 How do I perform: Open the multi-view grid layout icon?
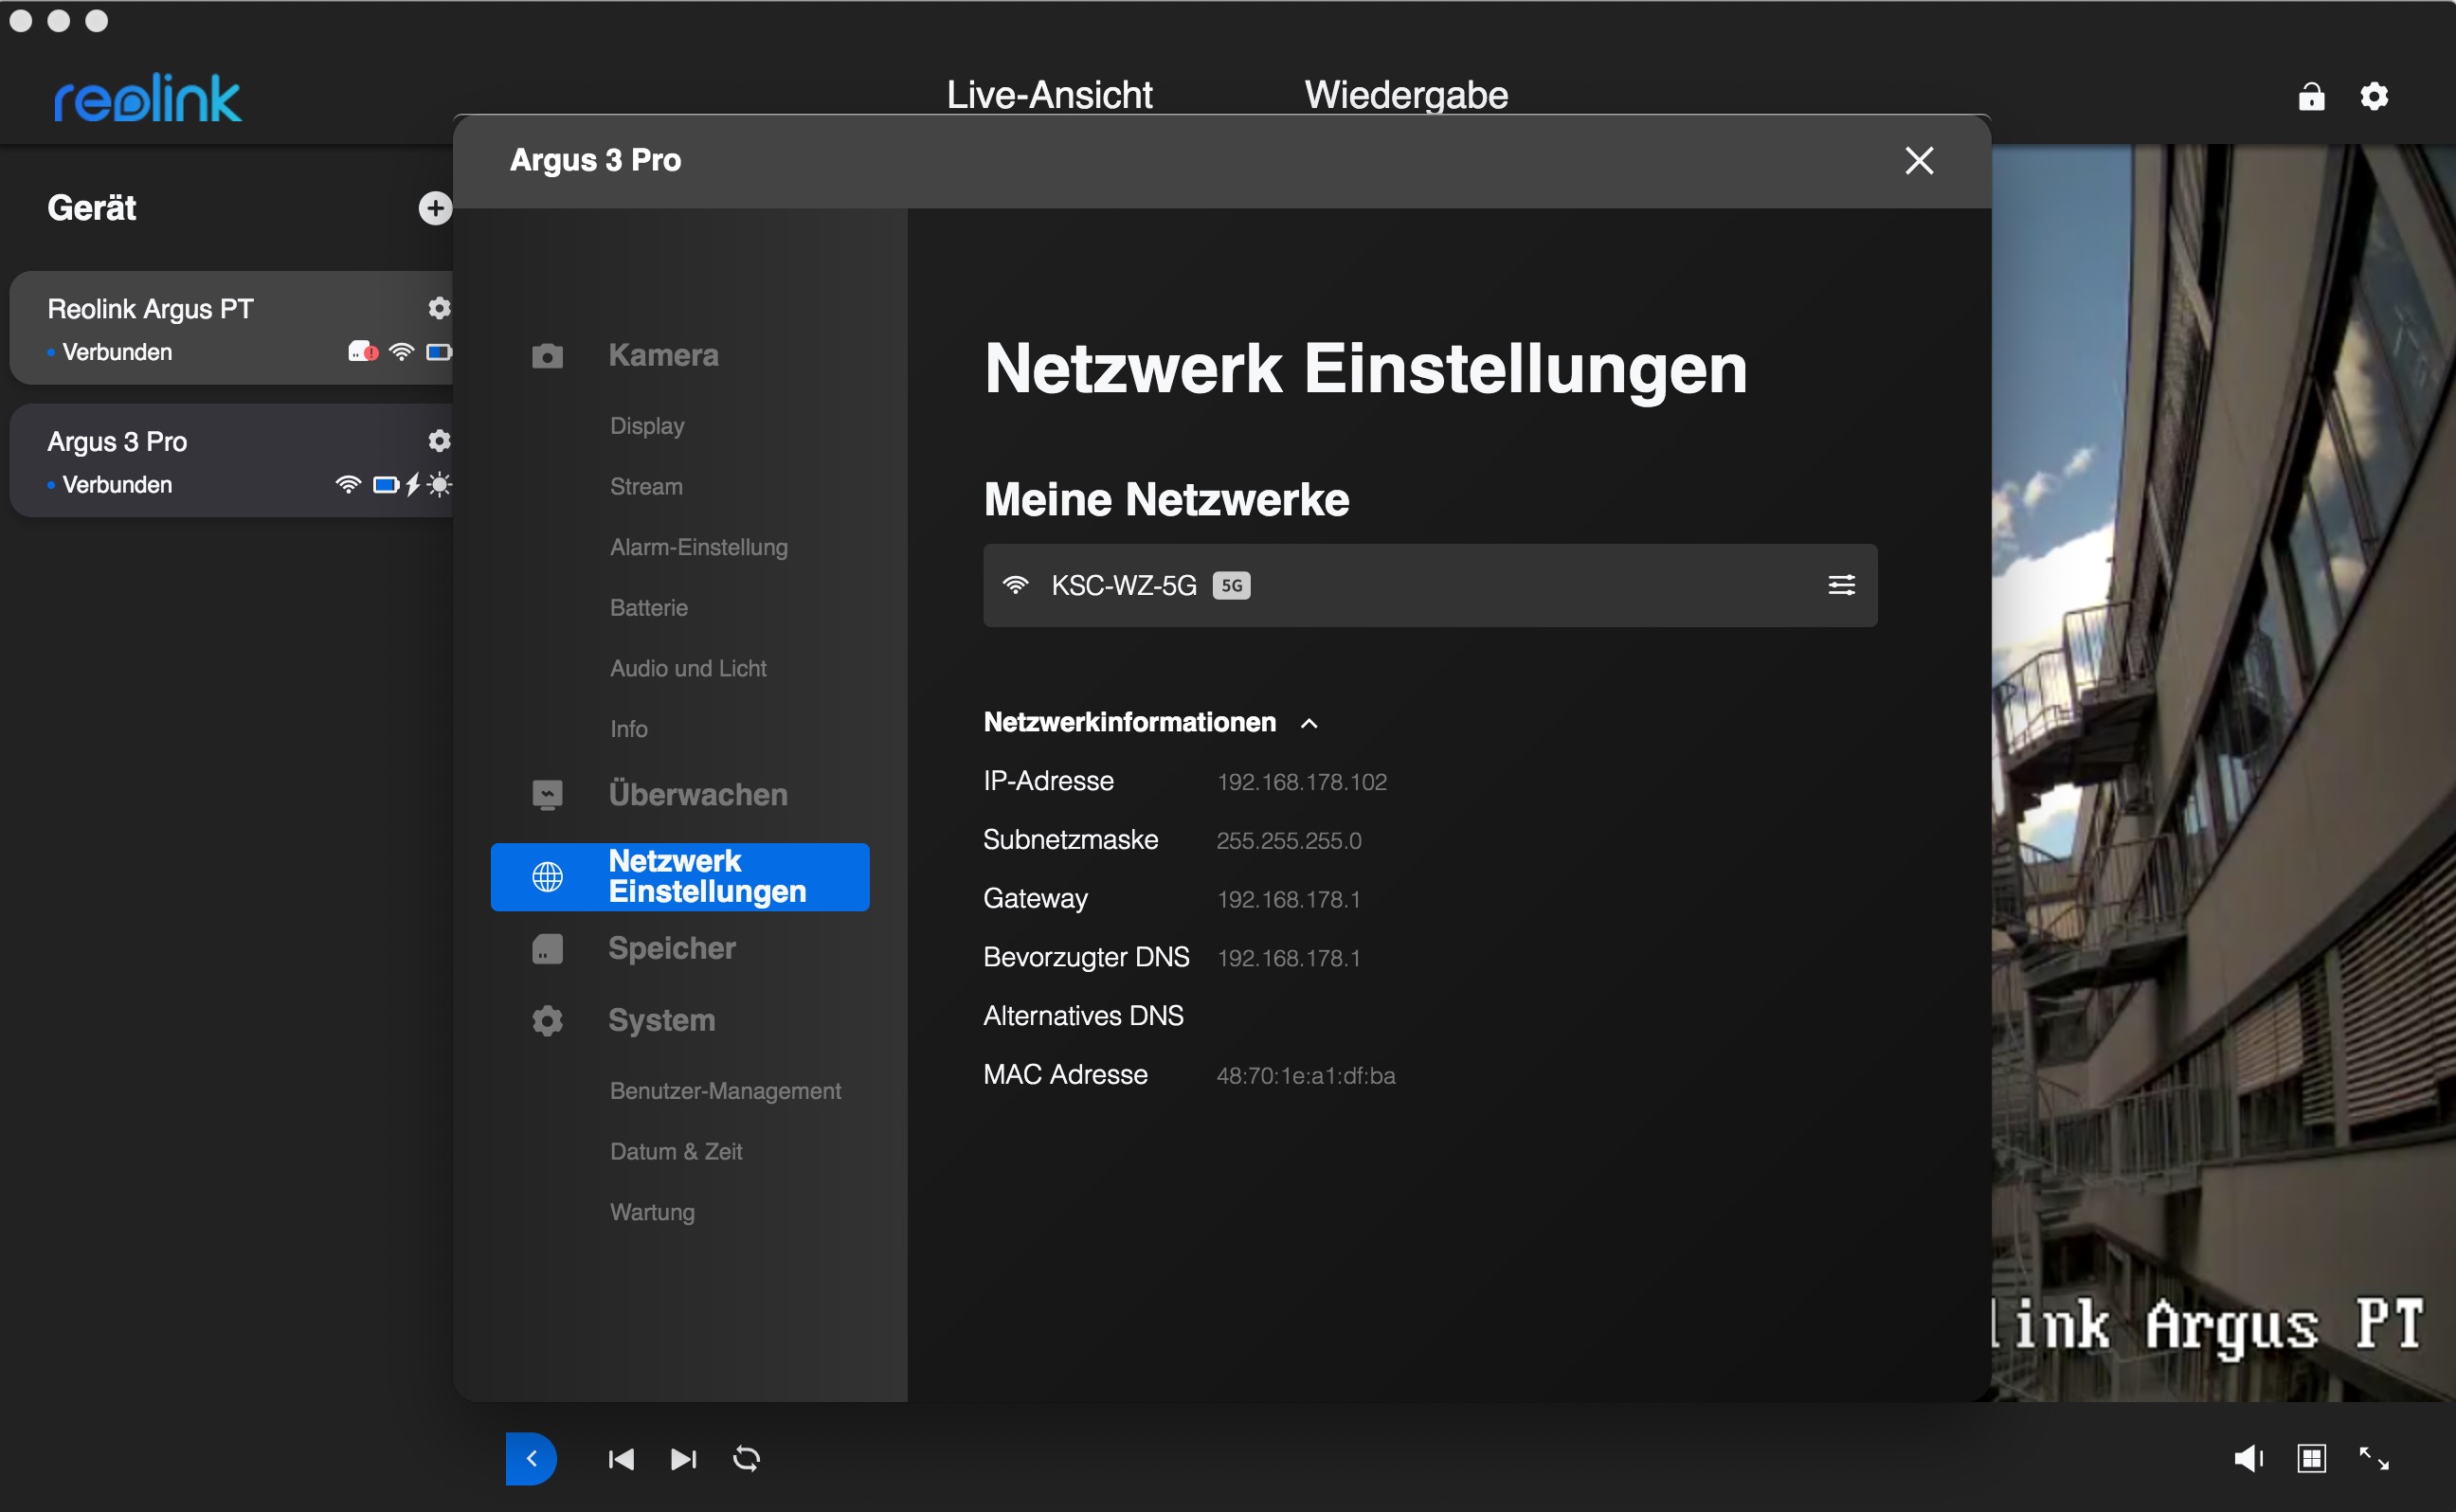tap(2311, 1458)
